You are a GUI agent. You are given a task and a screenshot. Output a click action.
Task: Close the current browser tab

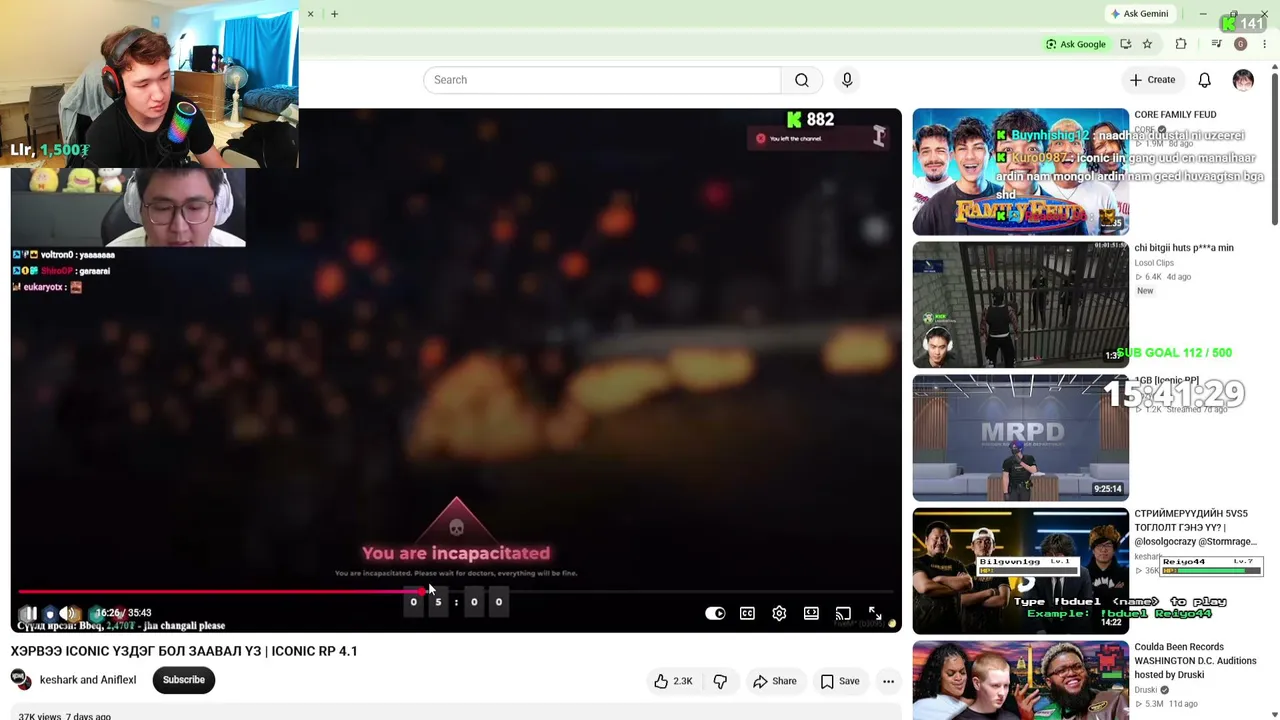(x=310, y=14)
